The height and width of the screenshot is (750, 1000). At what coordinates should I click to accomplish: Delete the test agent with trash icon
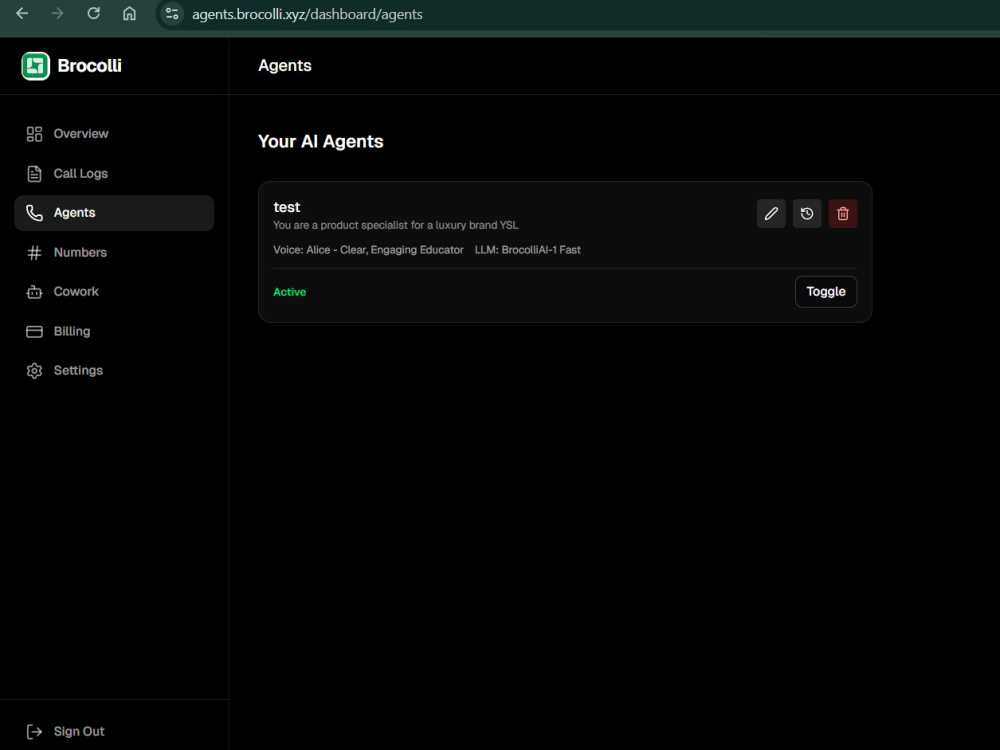click(842, 214)
